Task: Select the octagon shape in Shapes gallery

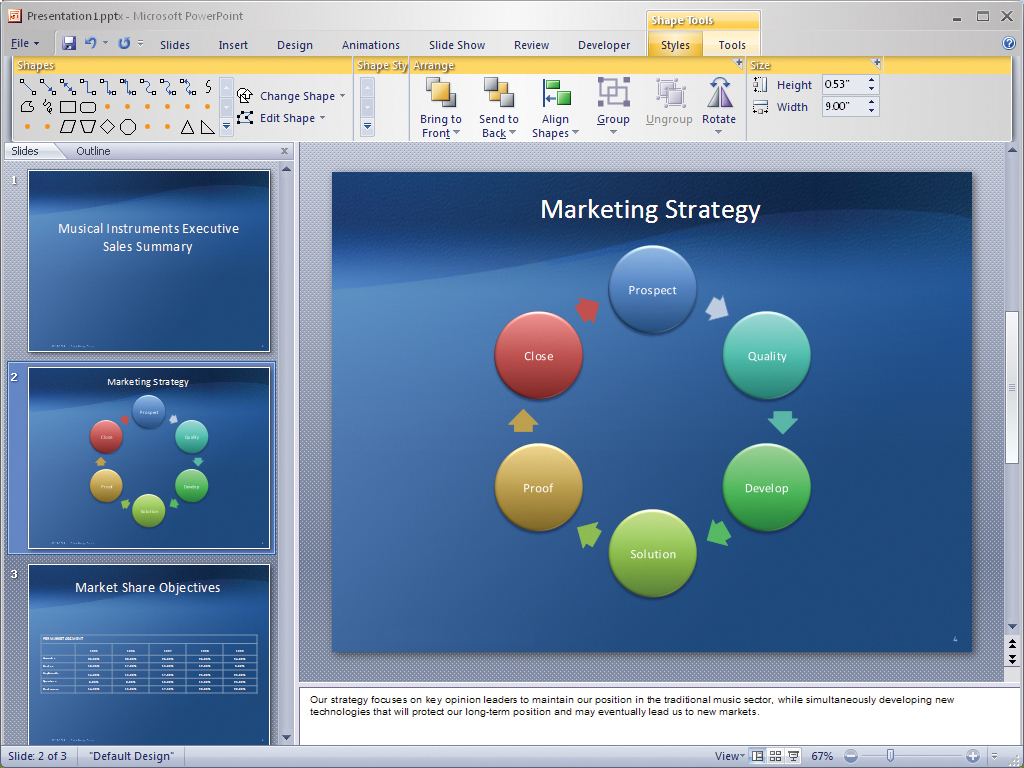Action: click(x=128, y=127)
